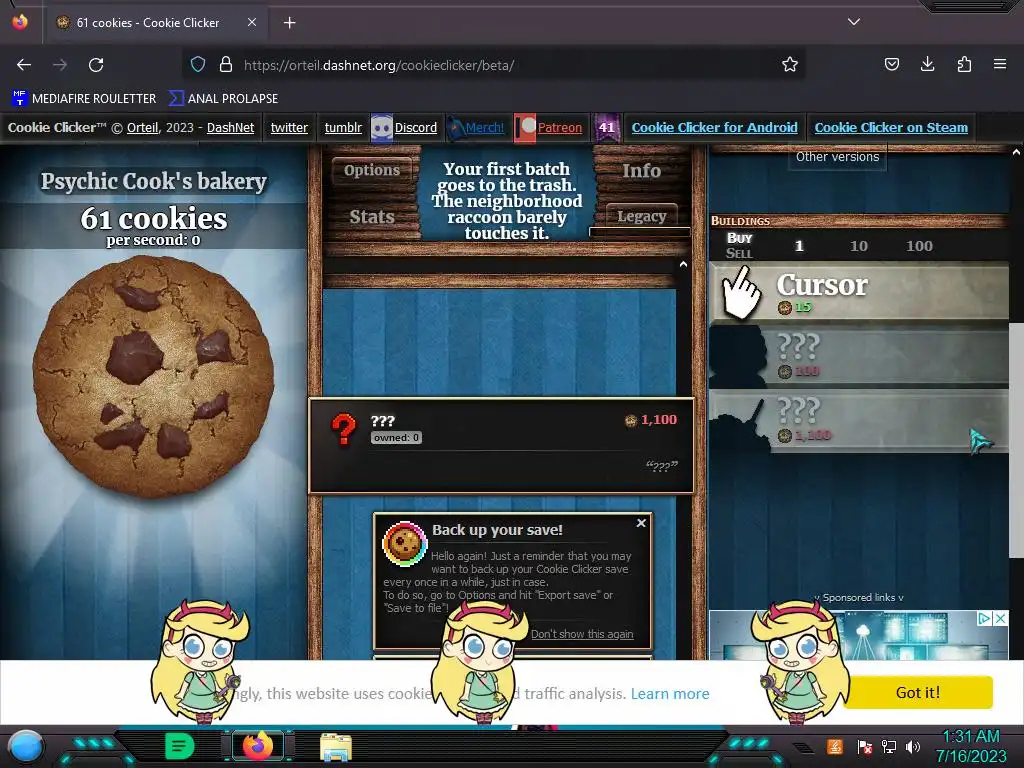
Task: Click the volume speaker tray icon
Action: click(x=913, y=746)
